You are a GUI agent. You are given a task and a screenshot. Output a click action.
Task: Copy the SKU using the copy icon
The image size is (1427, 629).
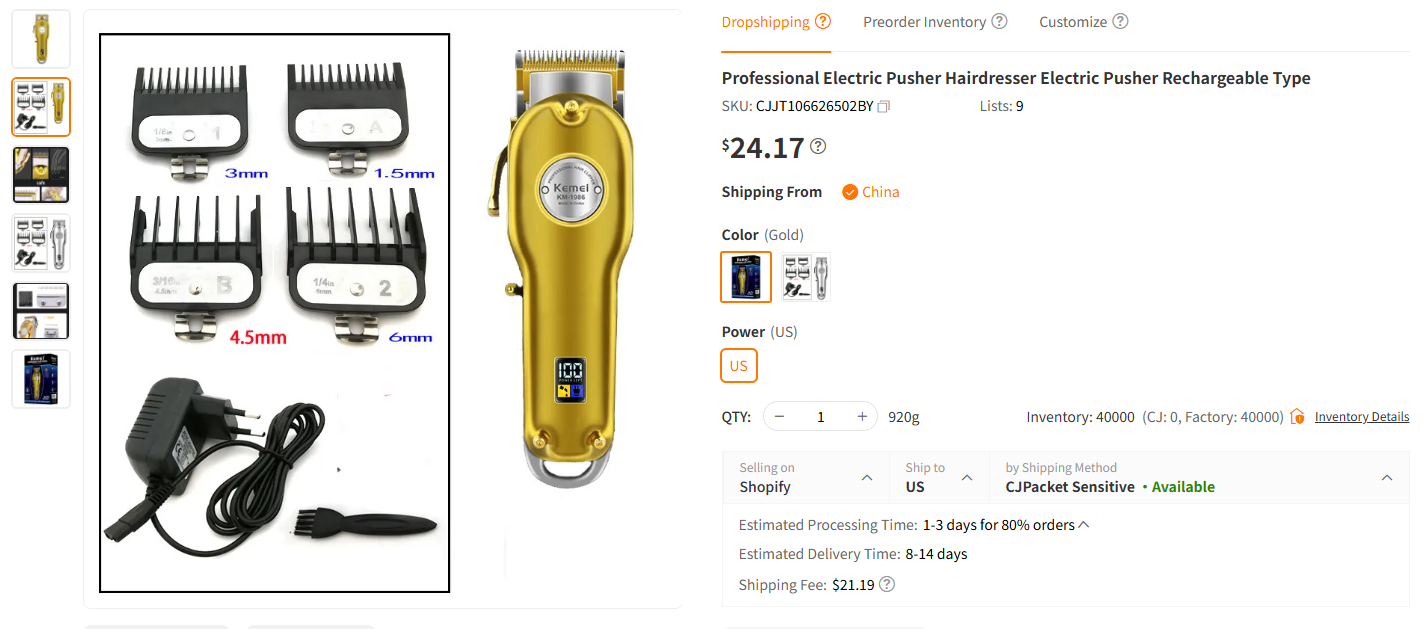[883, 106]
